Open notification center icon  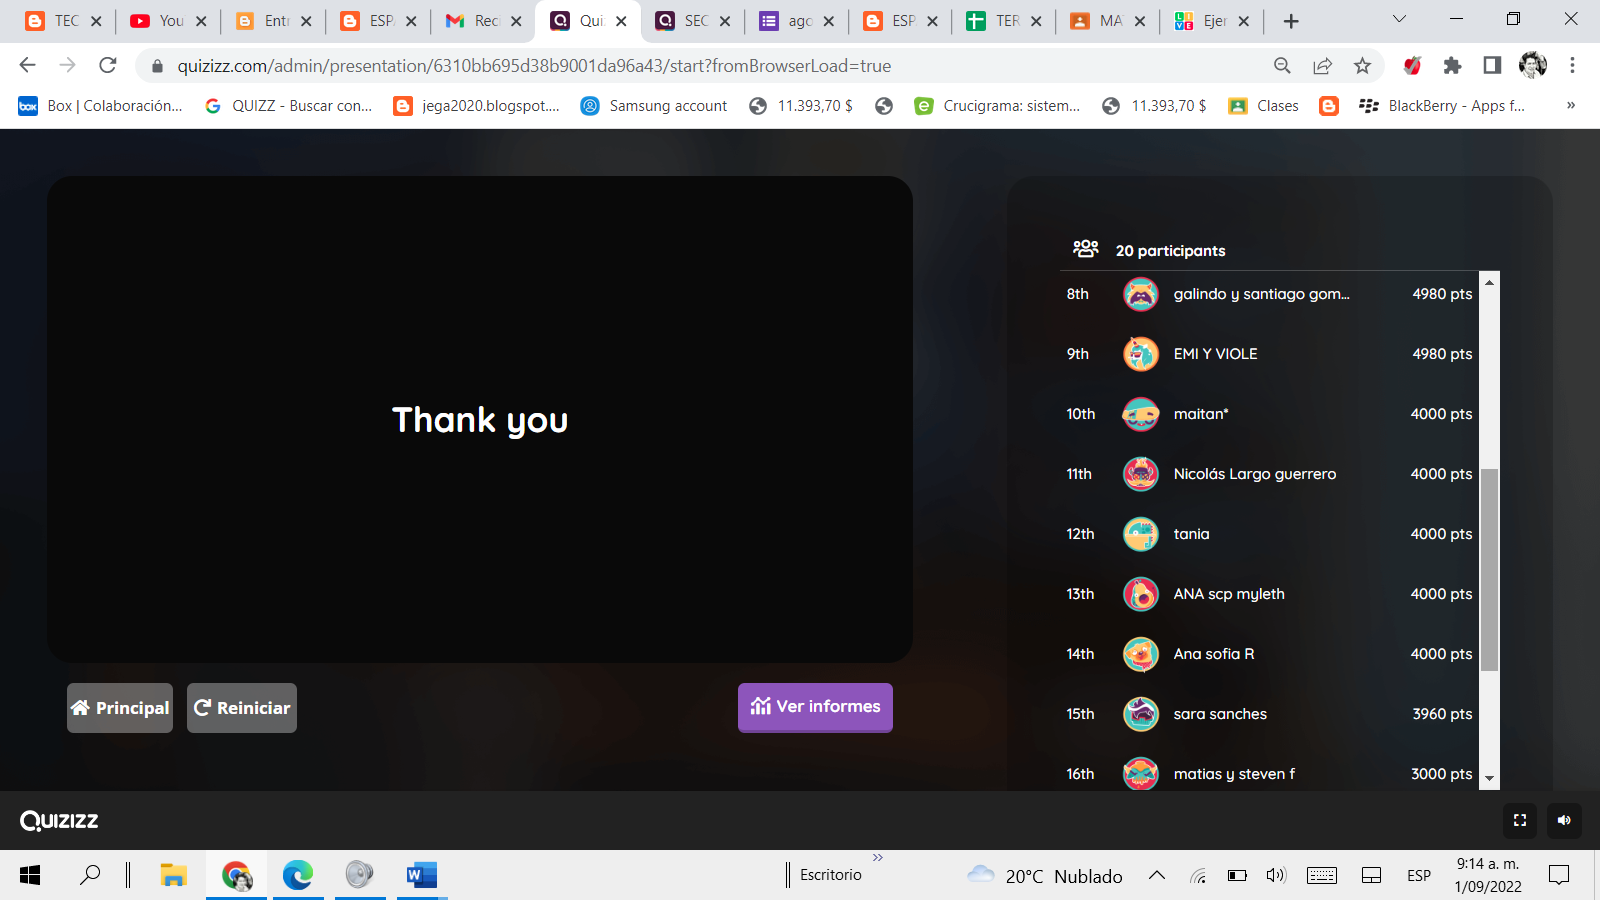click(1558, 875)
